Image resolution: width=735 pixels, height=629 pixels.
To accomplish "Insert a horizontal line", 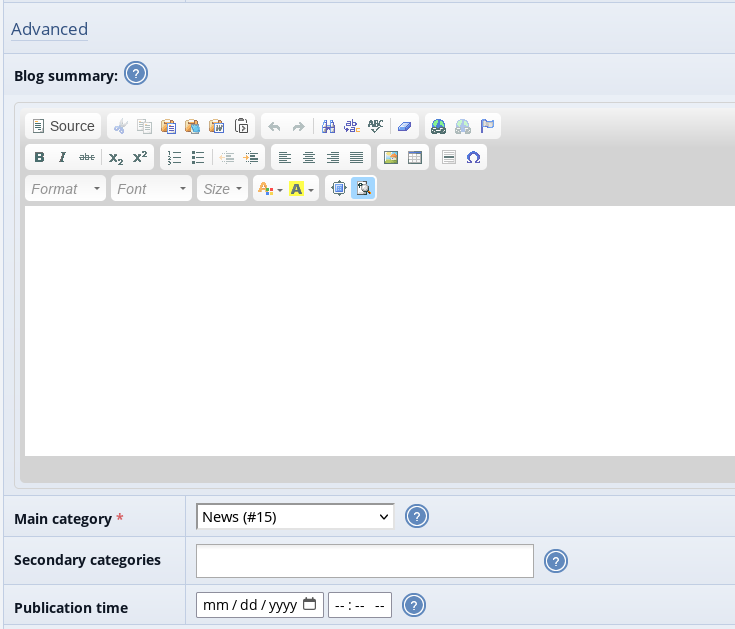I will coord(449,157).
